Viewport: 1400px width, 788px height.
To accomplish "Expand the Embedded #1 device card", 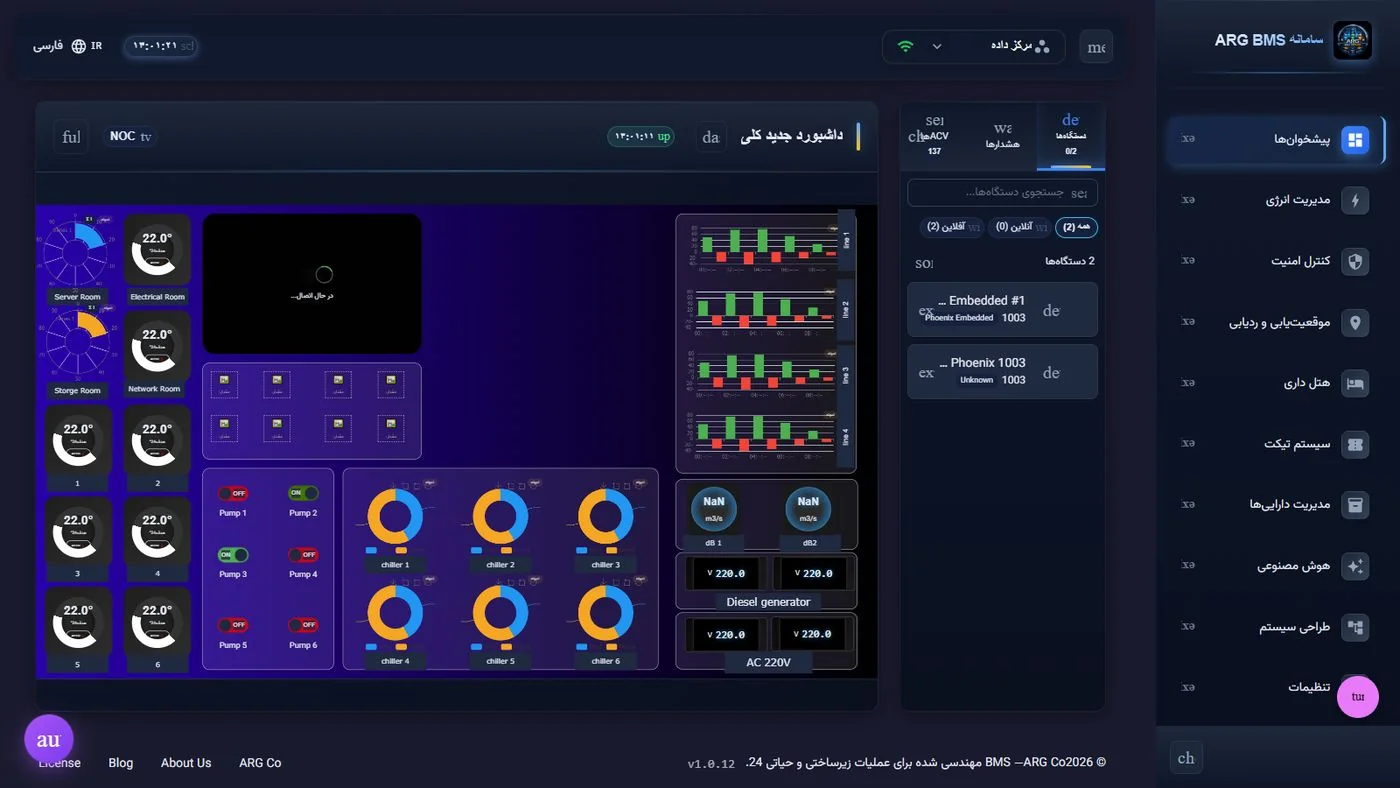I will (1002, 309).
